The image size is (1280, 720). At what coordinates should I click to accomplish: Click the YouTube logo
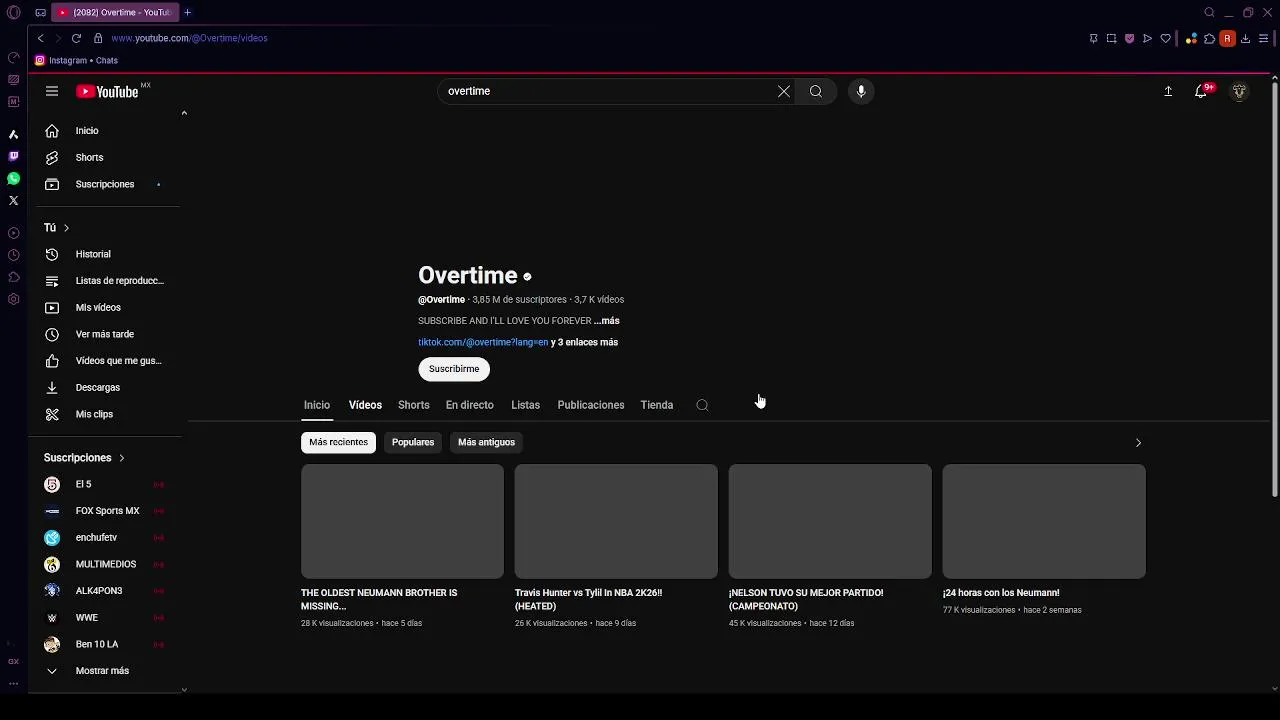[x=107, y=91]
